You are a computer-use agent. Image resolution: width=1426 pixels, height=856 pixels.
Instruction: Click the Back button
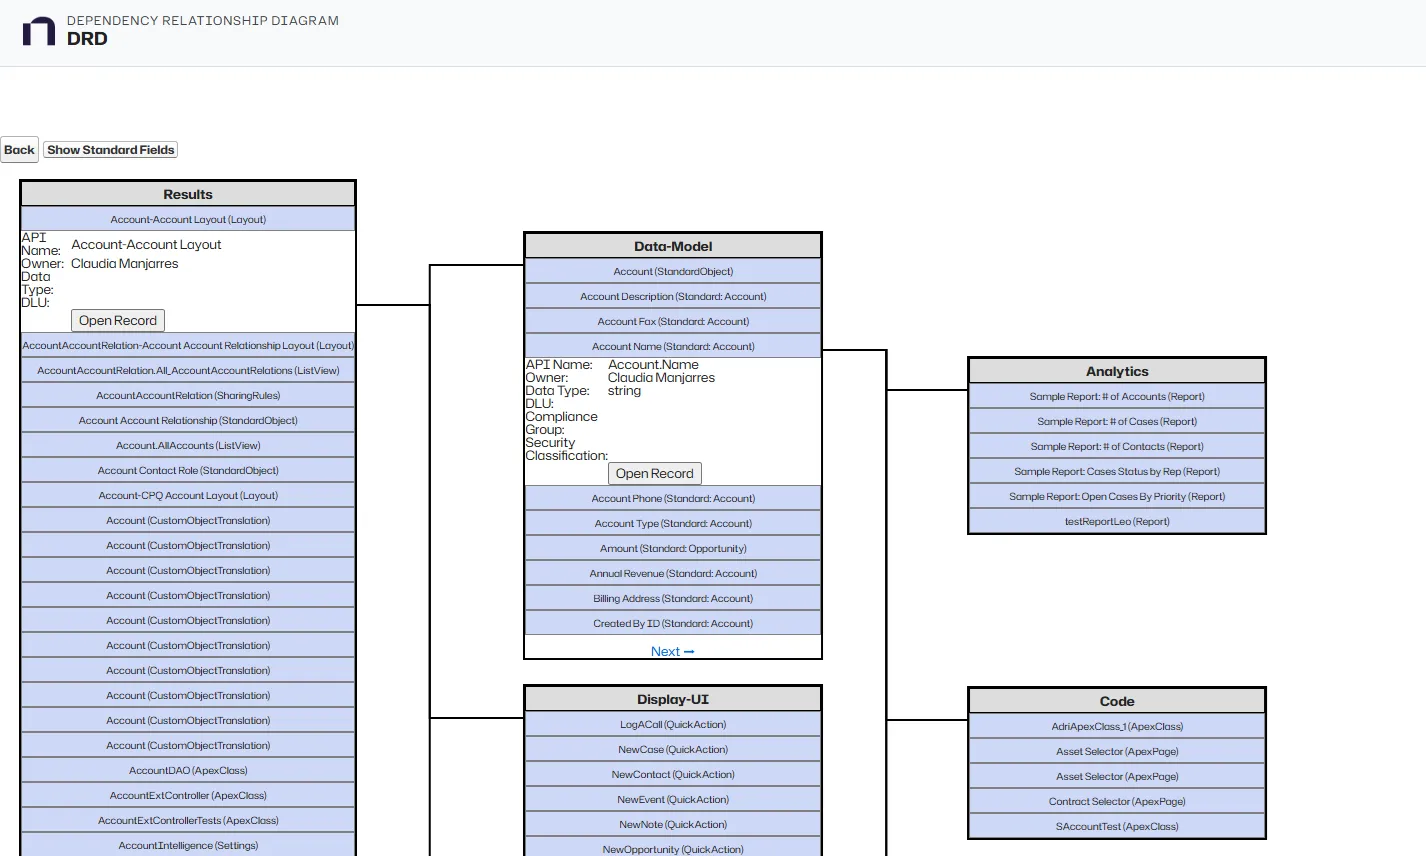coord(19,149)
